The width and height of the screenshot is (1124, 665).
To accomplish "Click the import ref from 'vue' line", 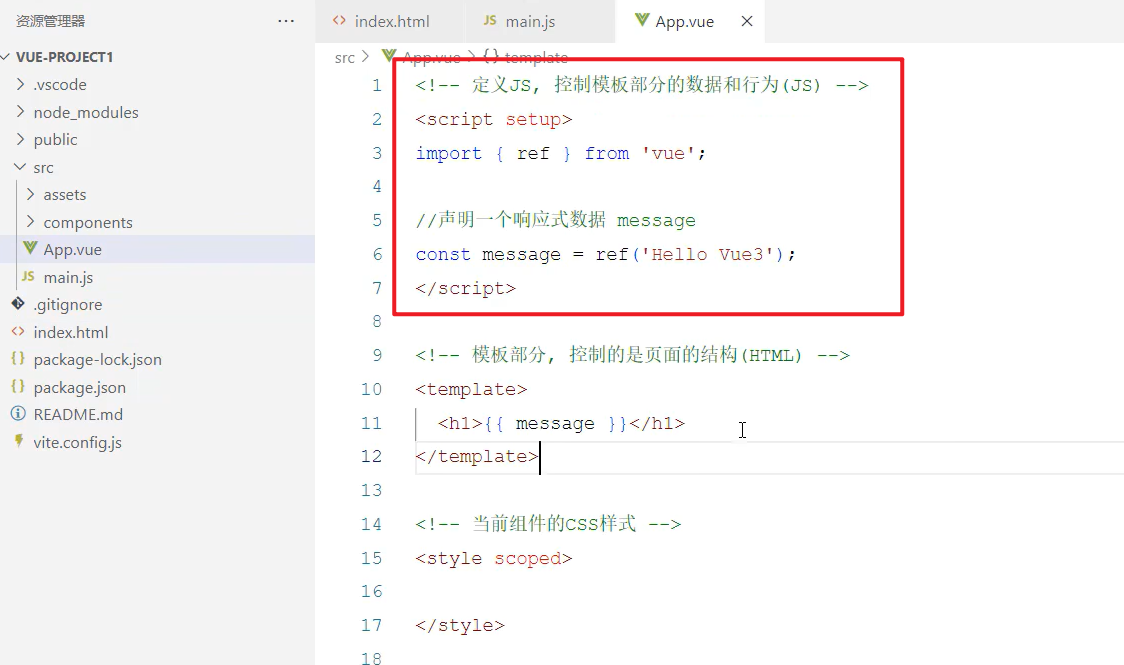I will click(561, 153).
